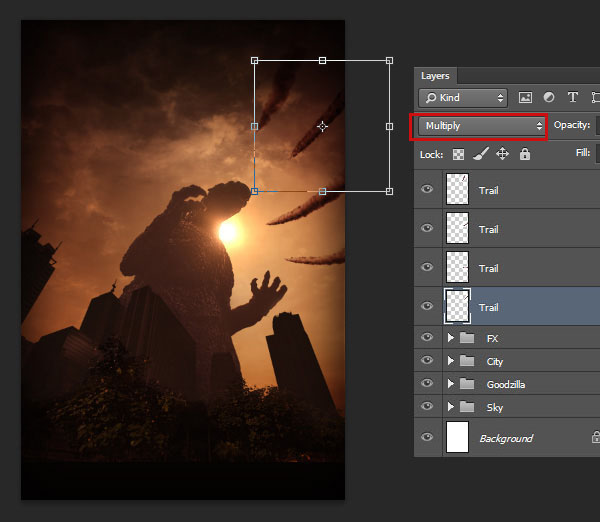Filter layers by pixel (image) kind
This screenshot has height=522, width=600.
pos(525,98)
